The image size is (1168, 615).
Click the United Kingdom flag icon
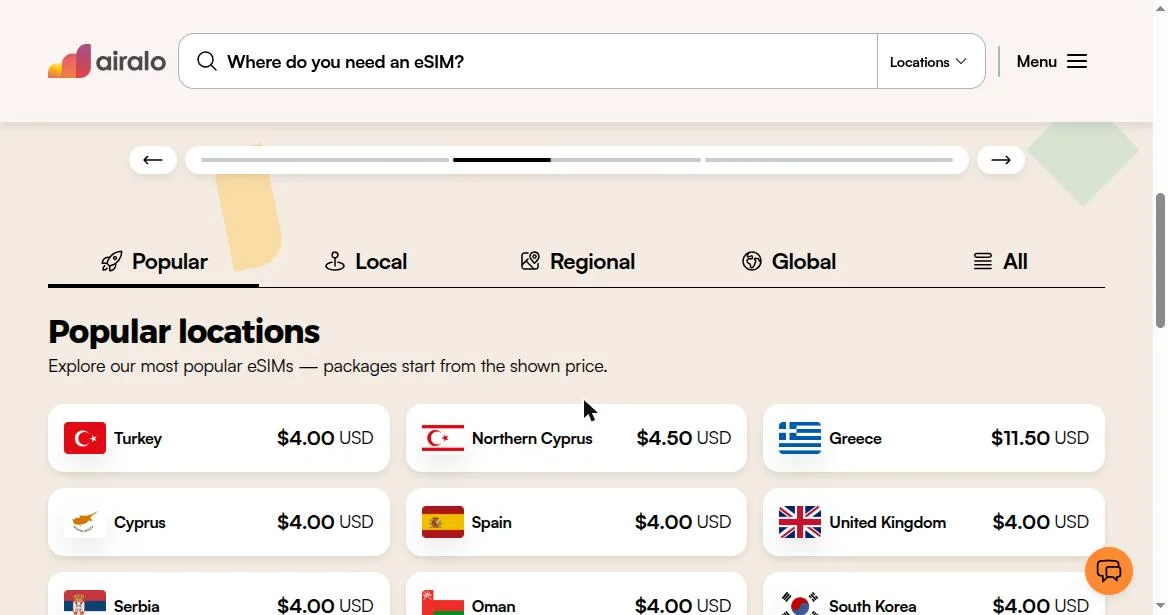(x=800, y=522)
